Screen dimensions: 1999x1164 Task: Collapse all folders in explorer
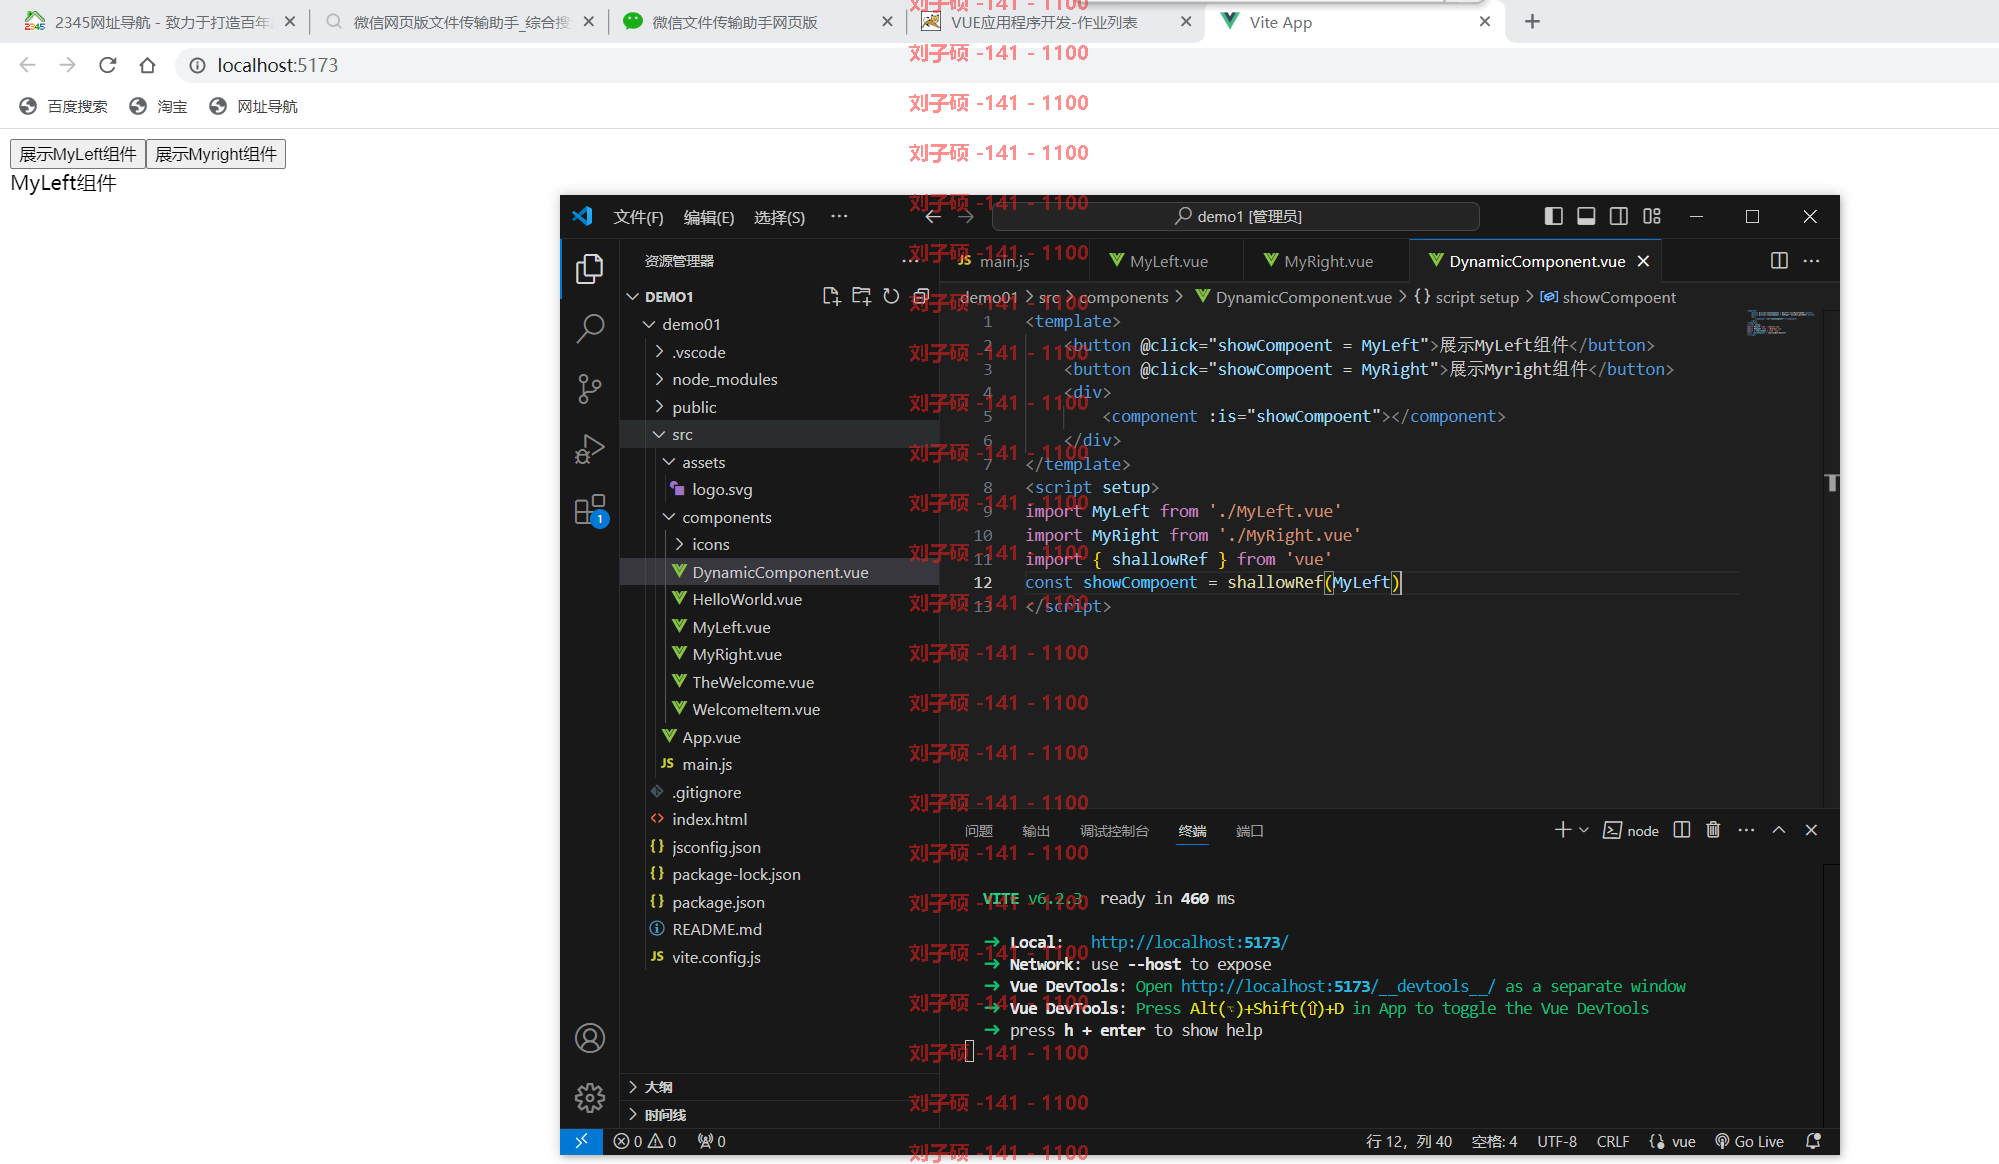(x=921, y=296)
